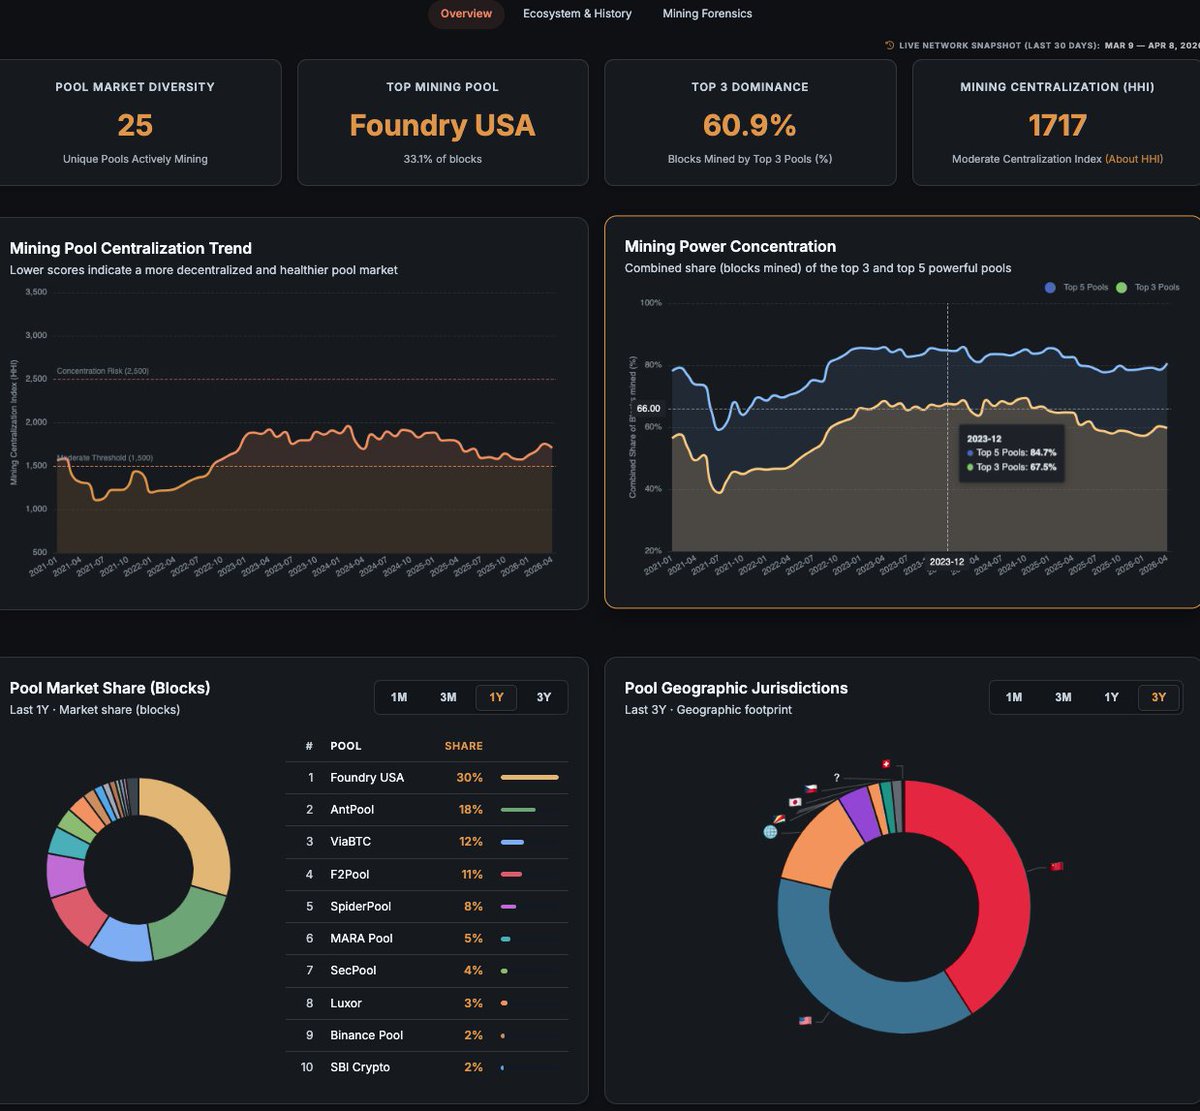The image size is (1200, 1111).
Task: Click the Czech Republic flag label
Action: click(813, 787)
